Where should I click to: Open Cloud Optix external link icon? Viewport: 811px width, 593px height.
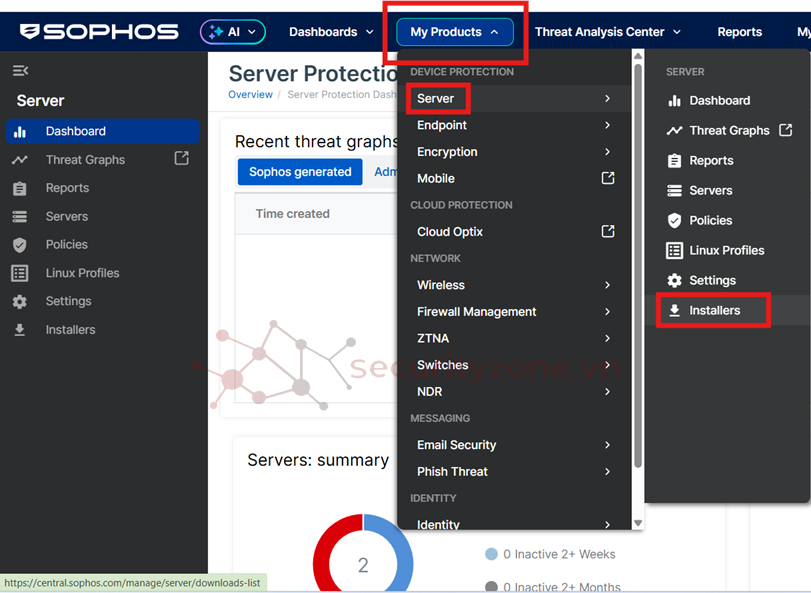tap(607, 231)
